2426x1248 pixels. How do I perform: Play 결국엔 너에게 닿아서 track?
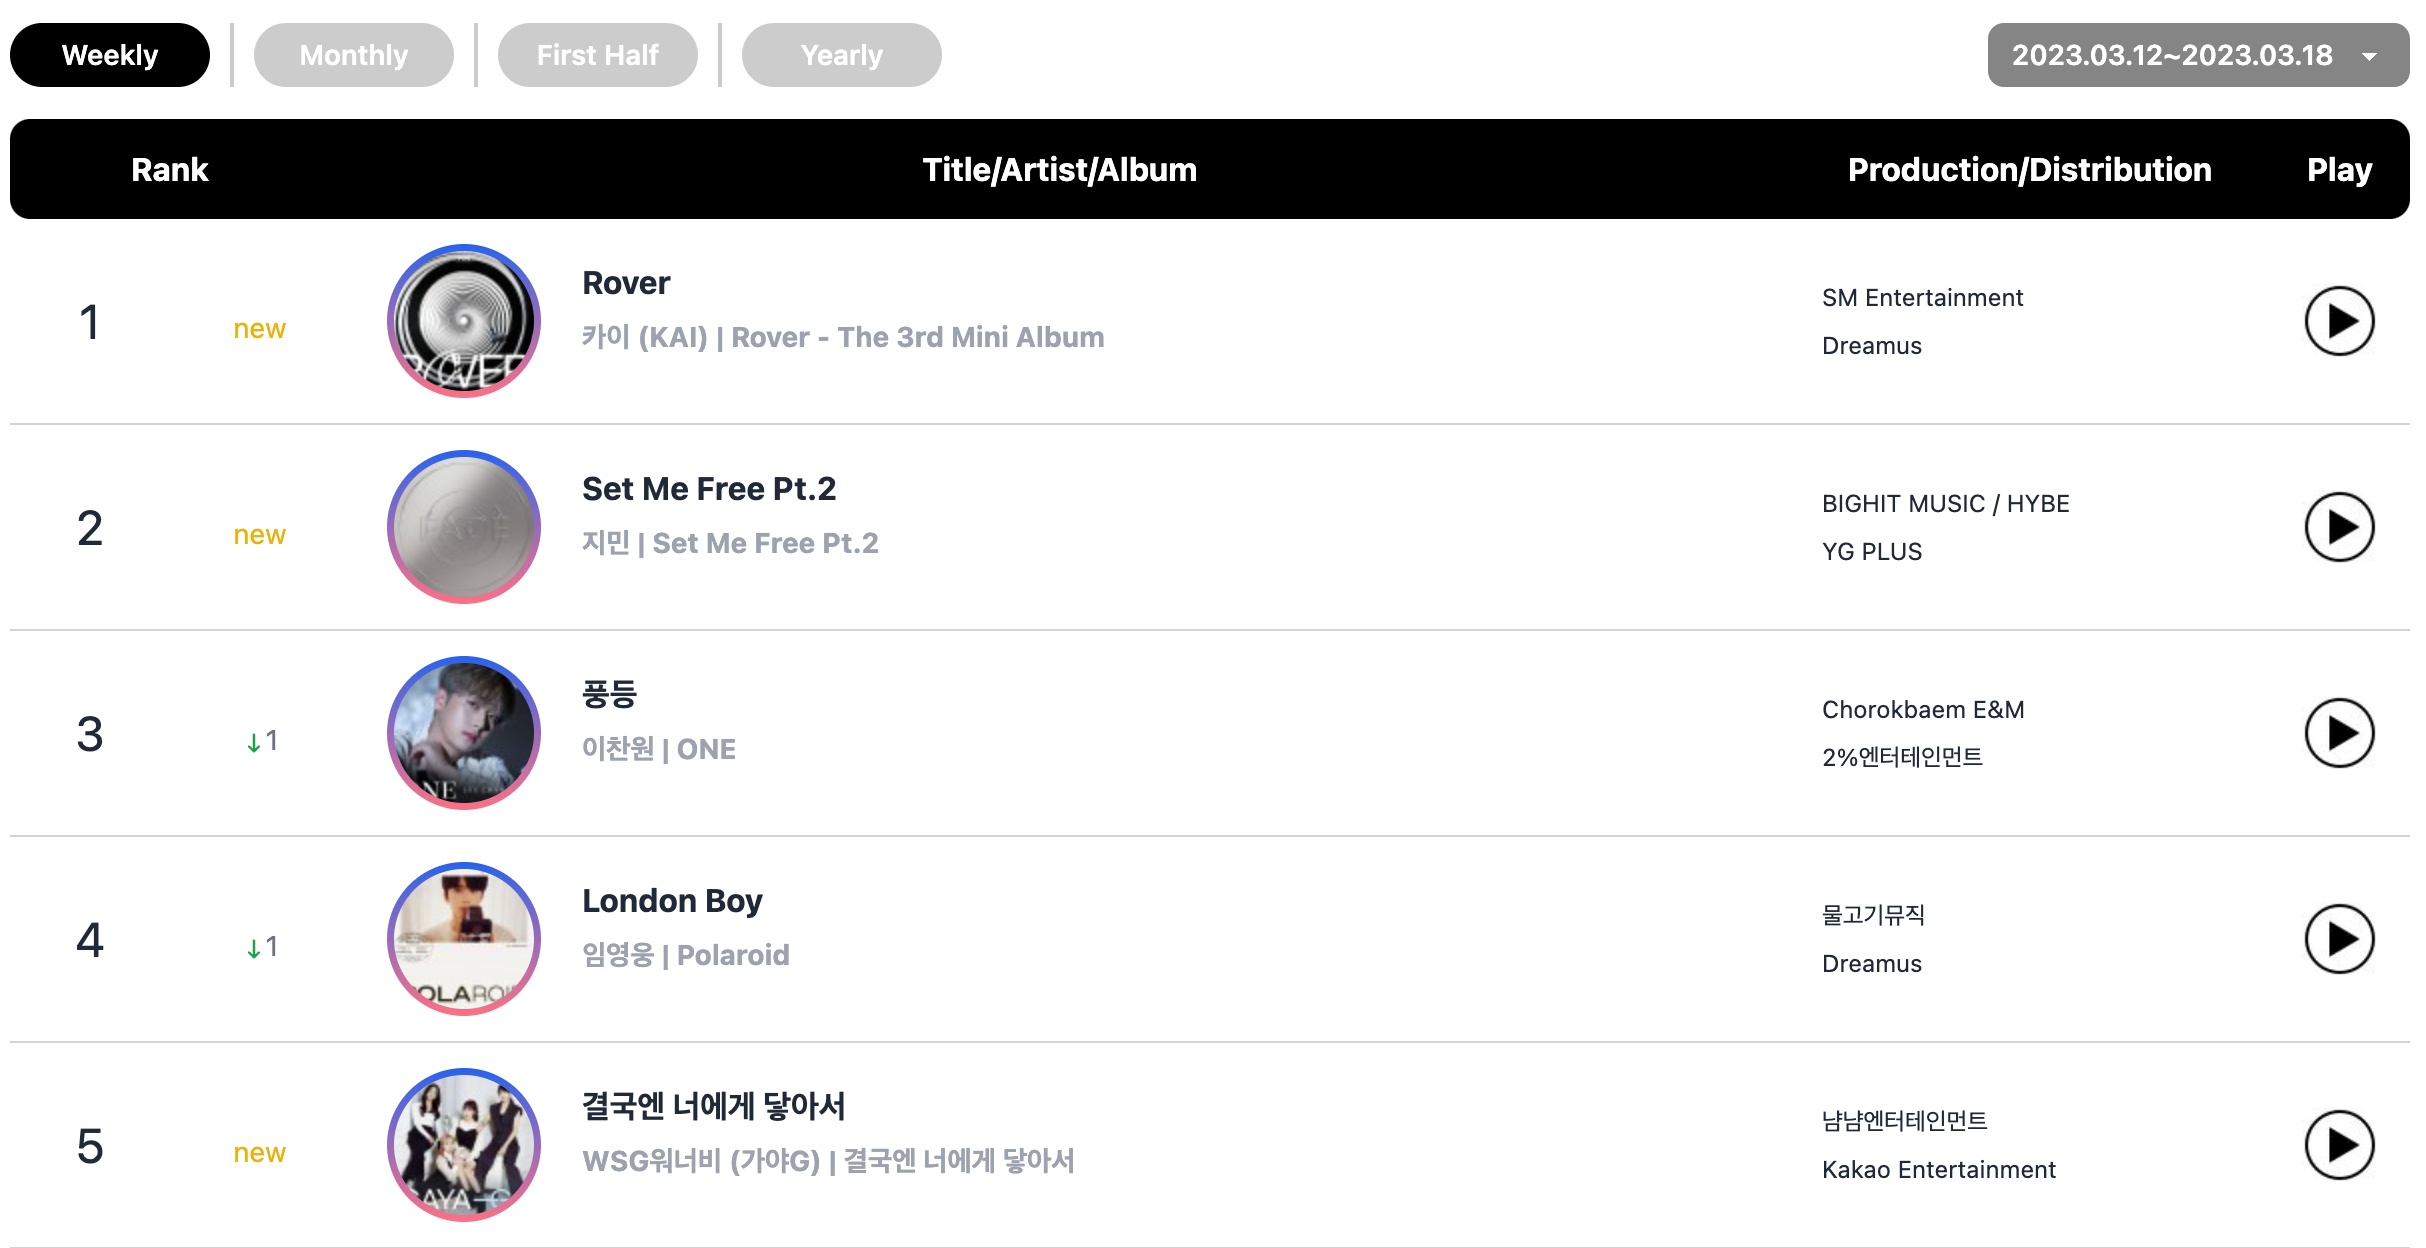point(2339,1145)
